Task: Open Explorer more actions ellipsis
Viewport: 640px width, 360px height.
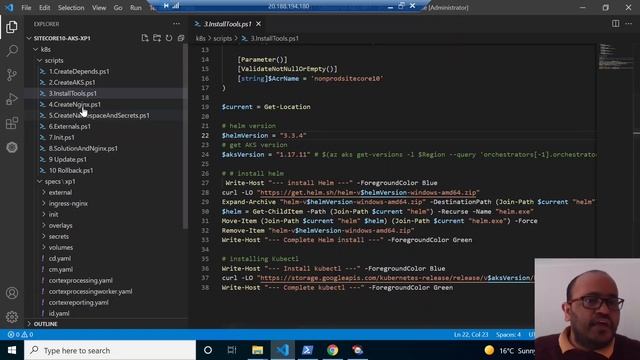Action: pyautogui.click(x=176, y=24)
